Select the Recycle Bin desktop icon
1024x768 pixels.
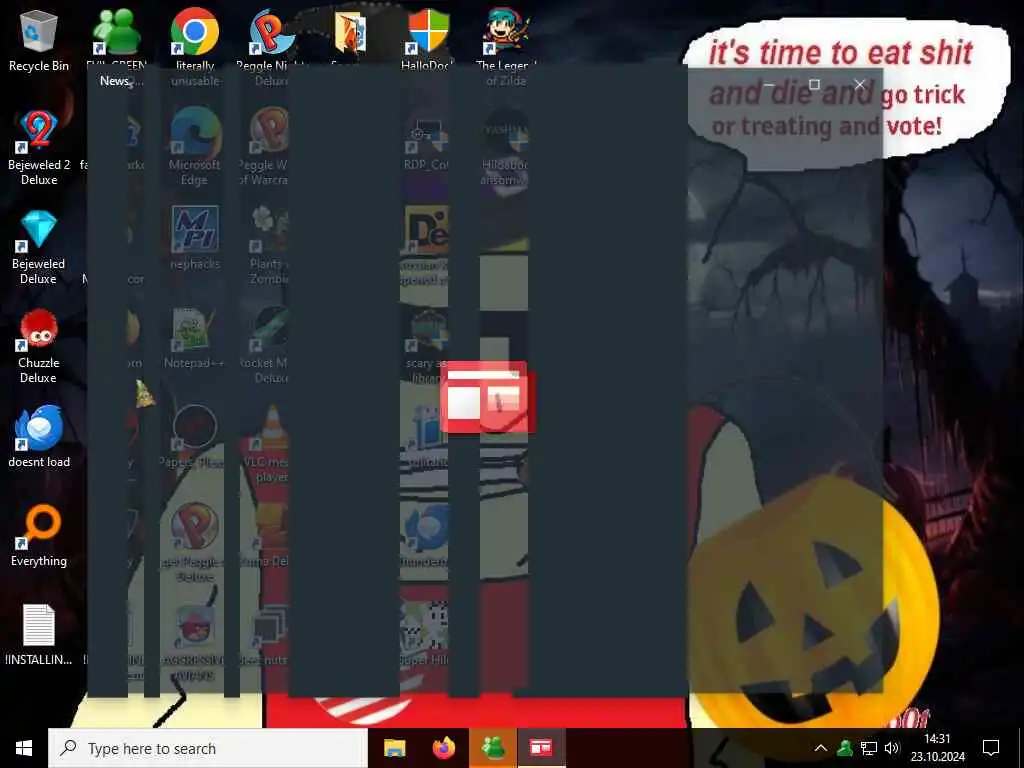[x=39, y=40]
